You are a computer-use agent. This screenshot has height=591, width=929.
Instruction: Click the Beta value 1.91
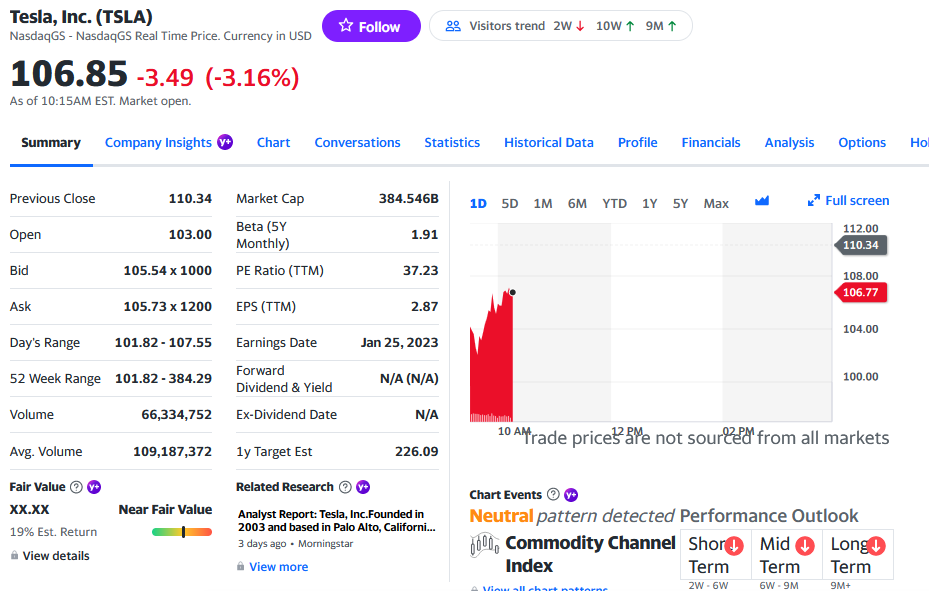pos(425,235)
